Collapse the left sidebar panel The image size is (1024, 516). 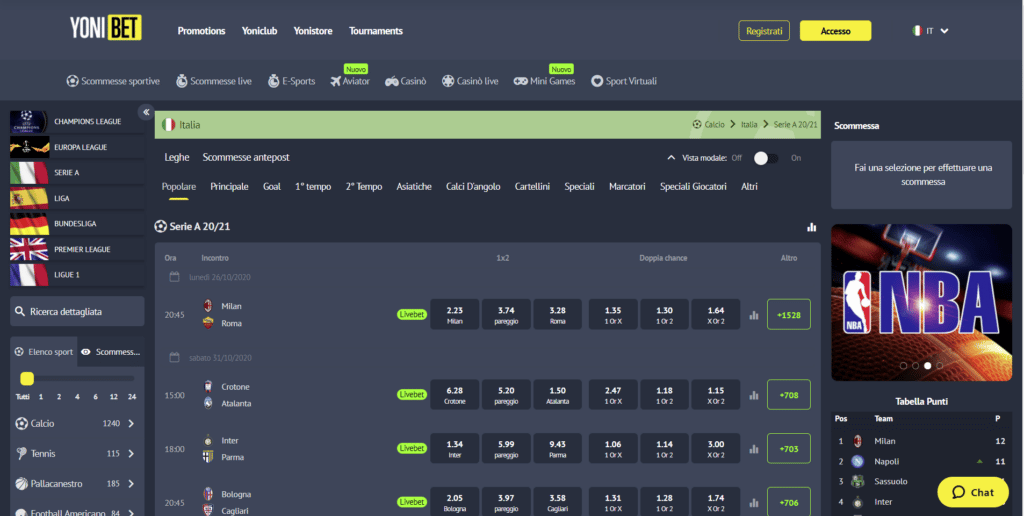[x=146, y=112]
